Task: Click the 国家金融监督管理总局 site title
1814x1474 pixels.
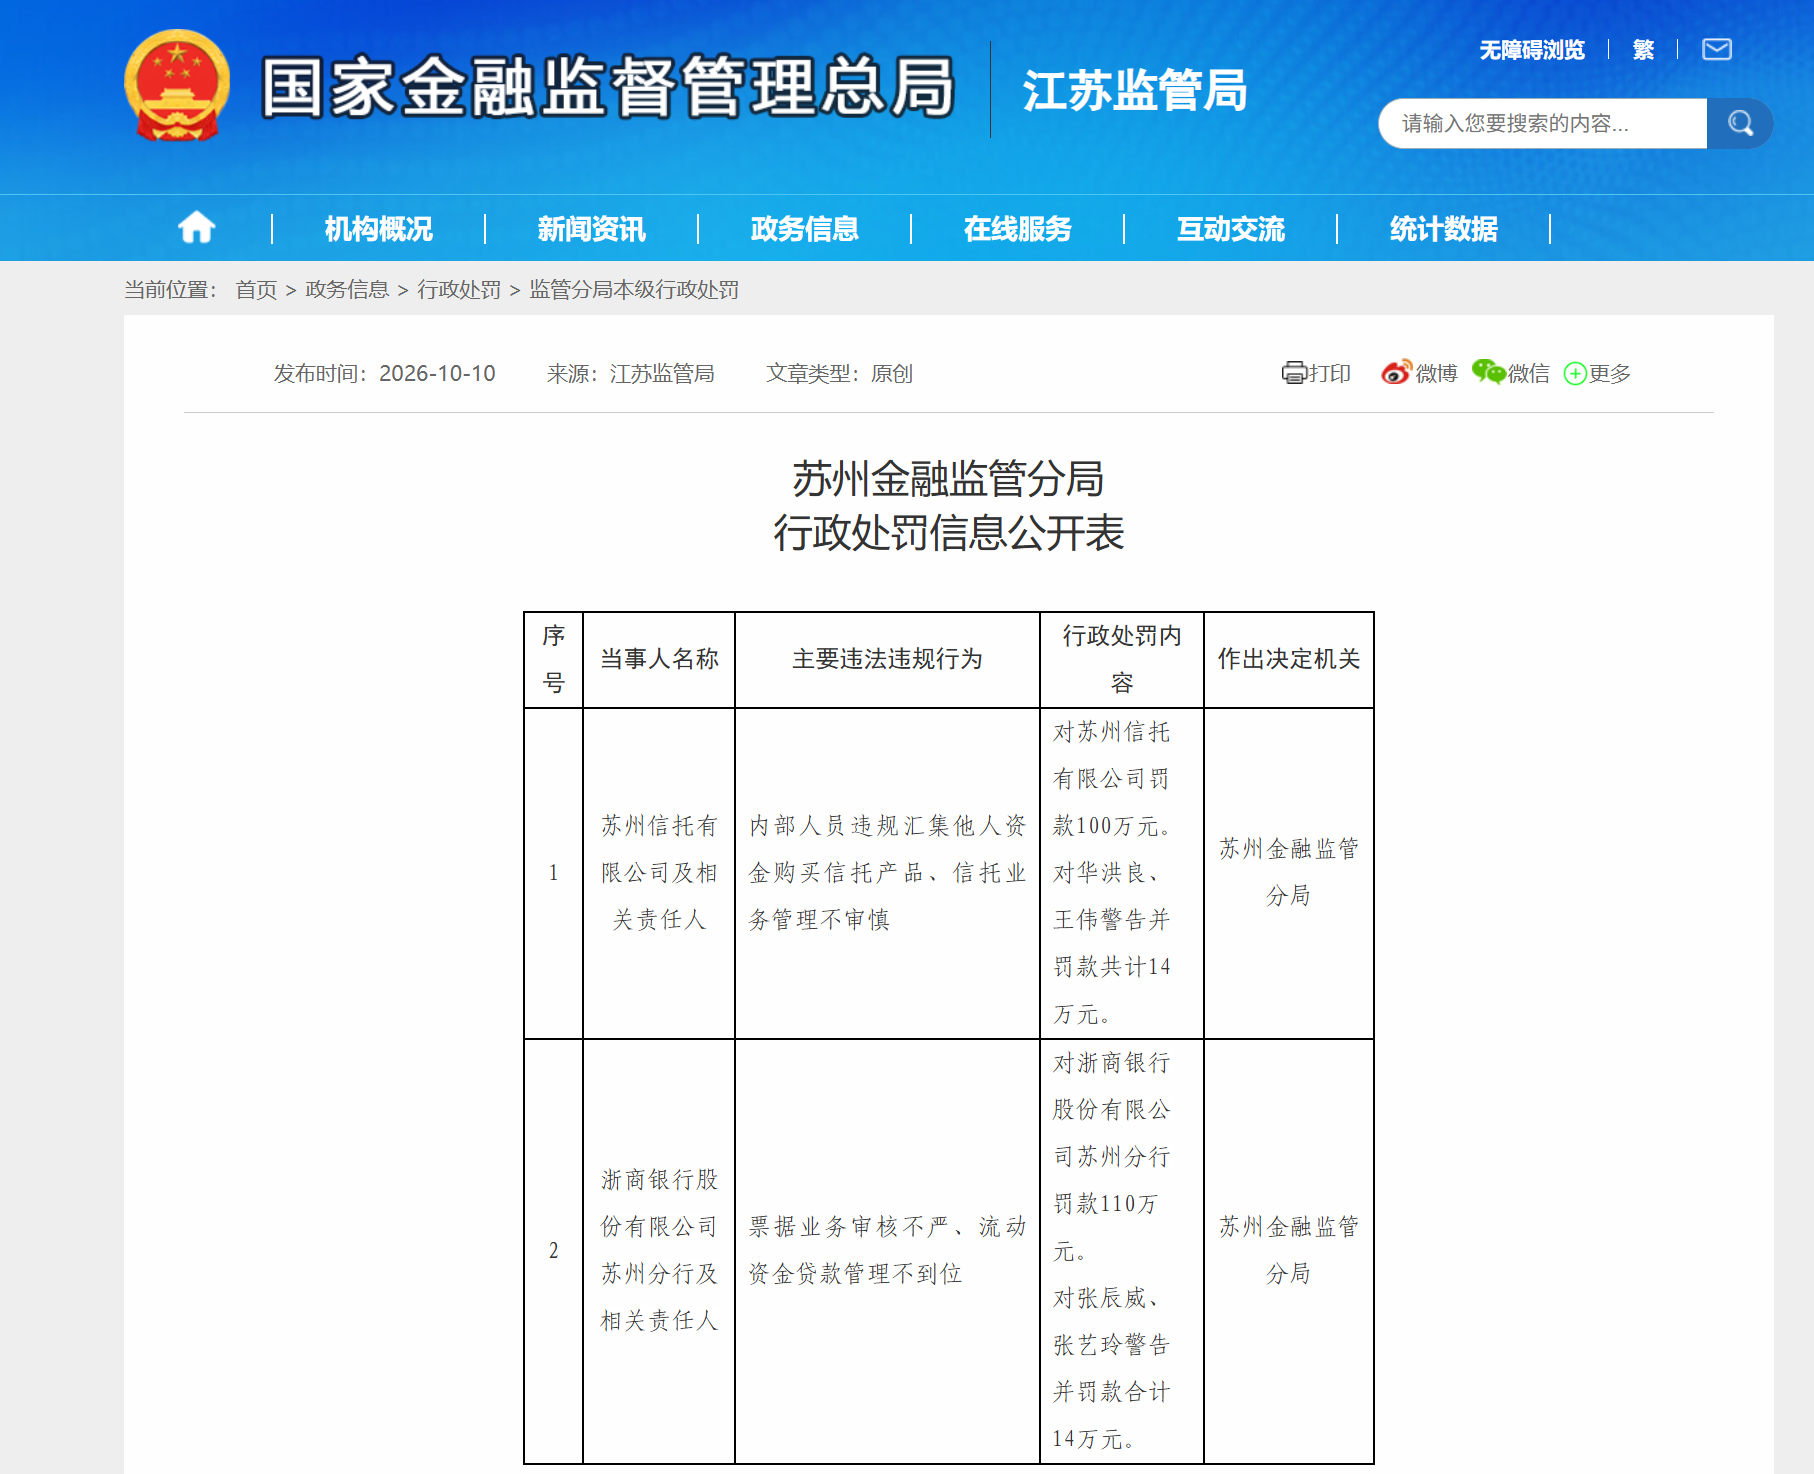Action: tap(608, 87)
